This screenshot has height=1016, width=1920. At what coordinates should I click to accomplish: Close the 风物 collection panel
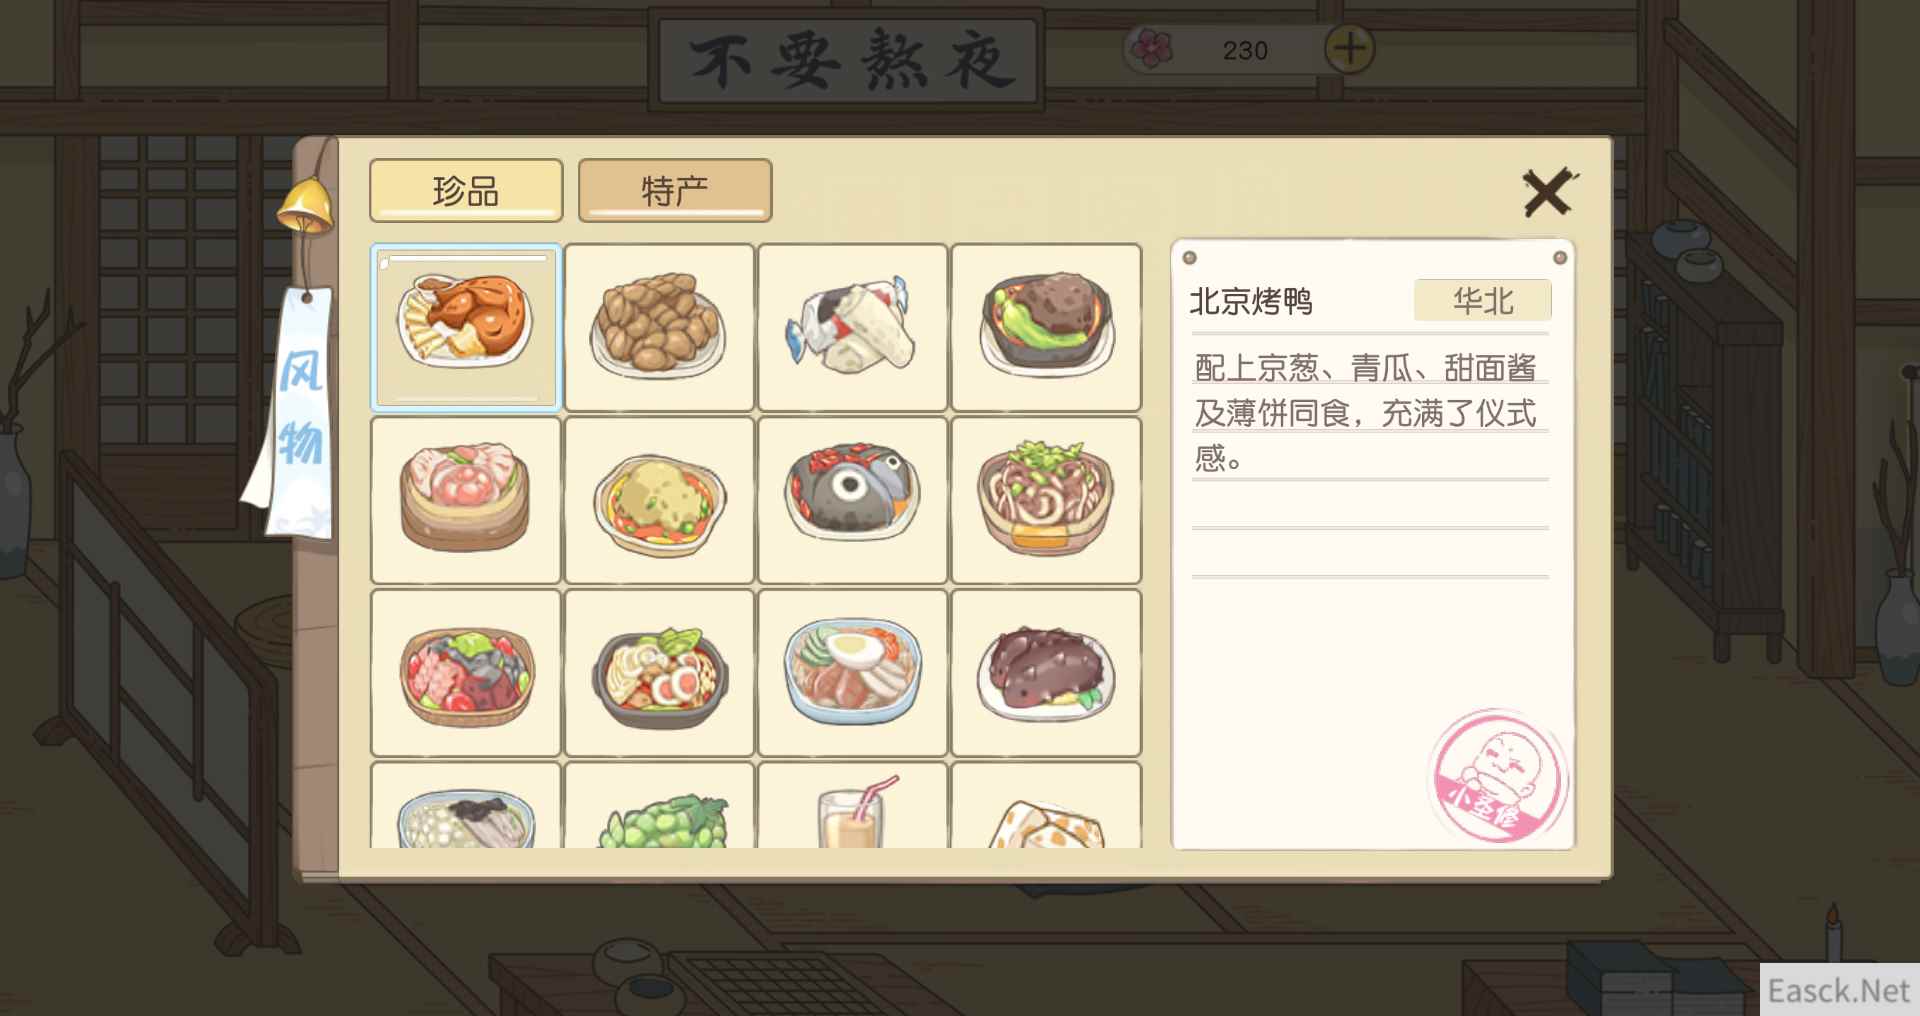tap(1548, 192)
